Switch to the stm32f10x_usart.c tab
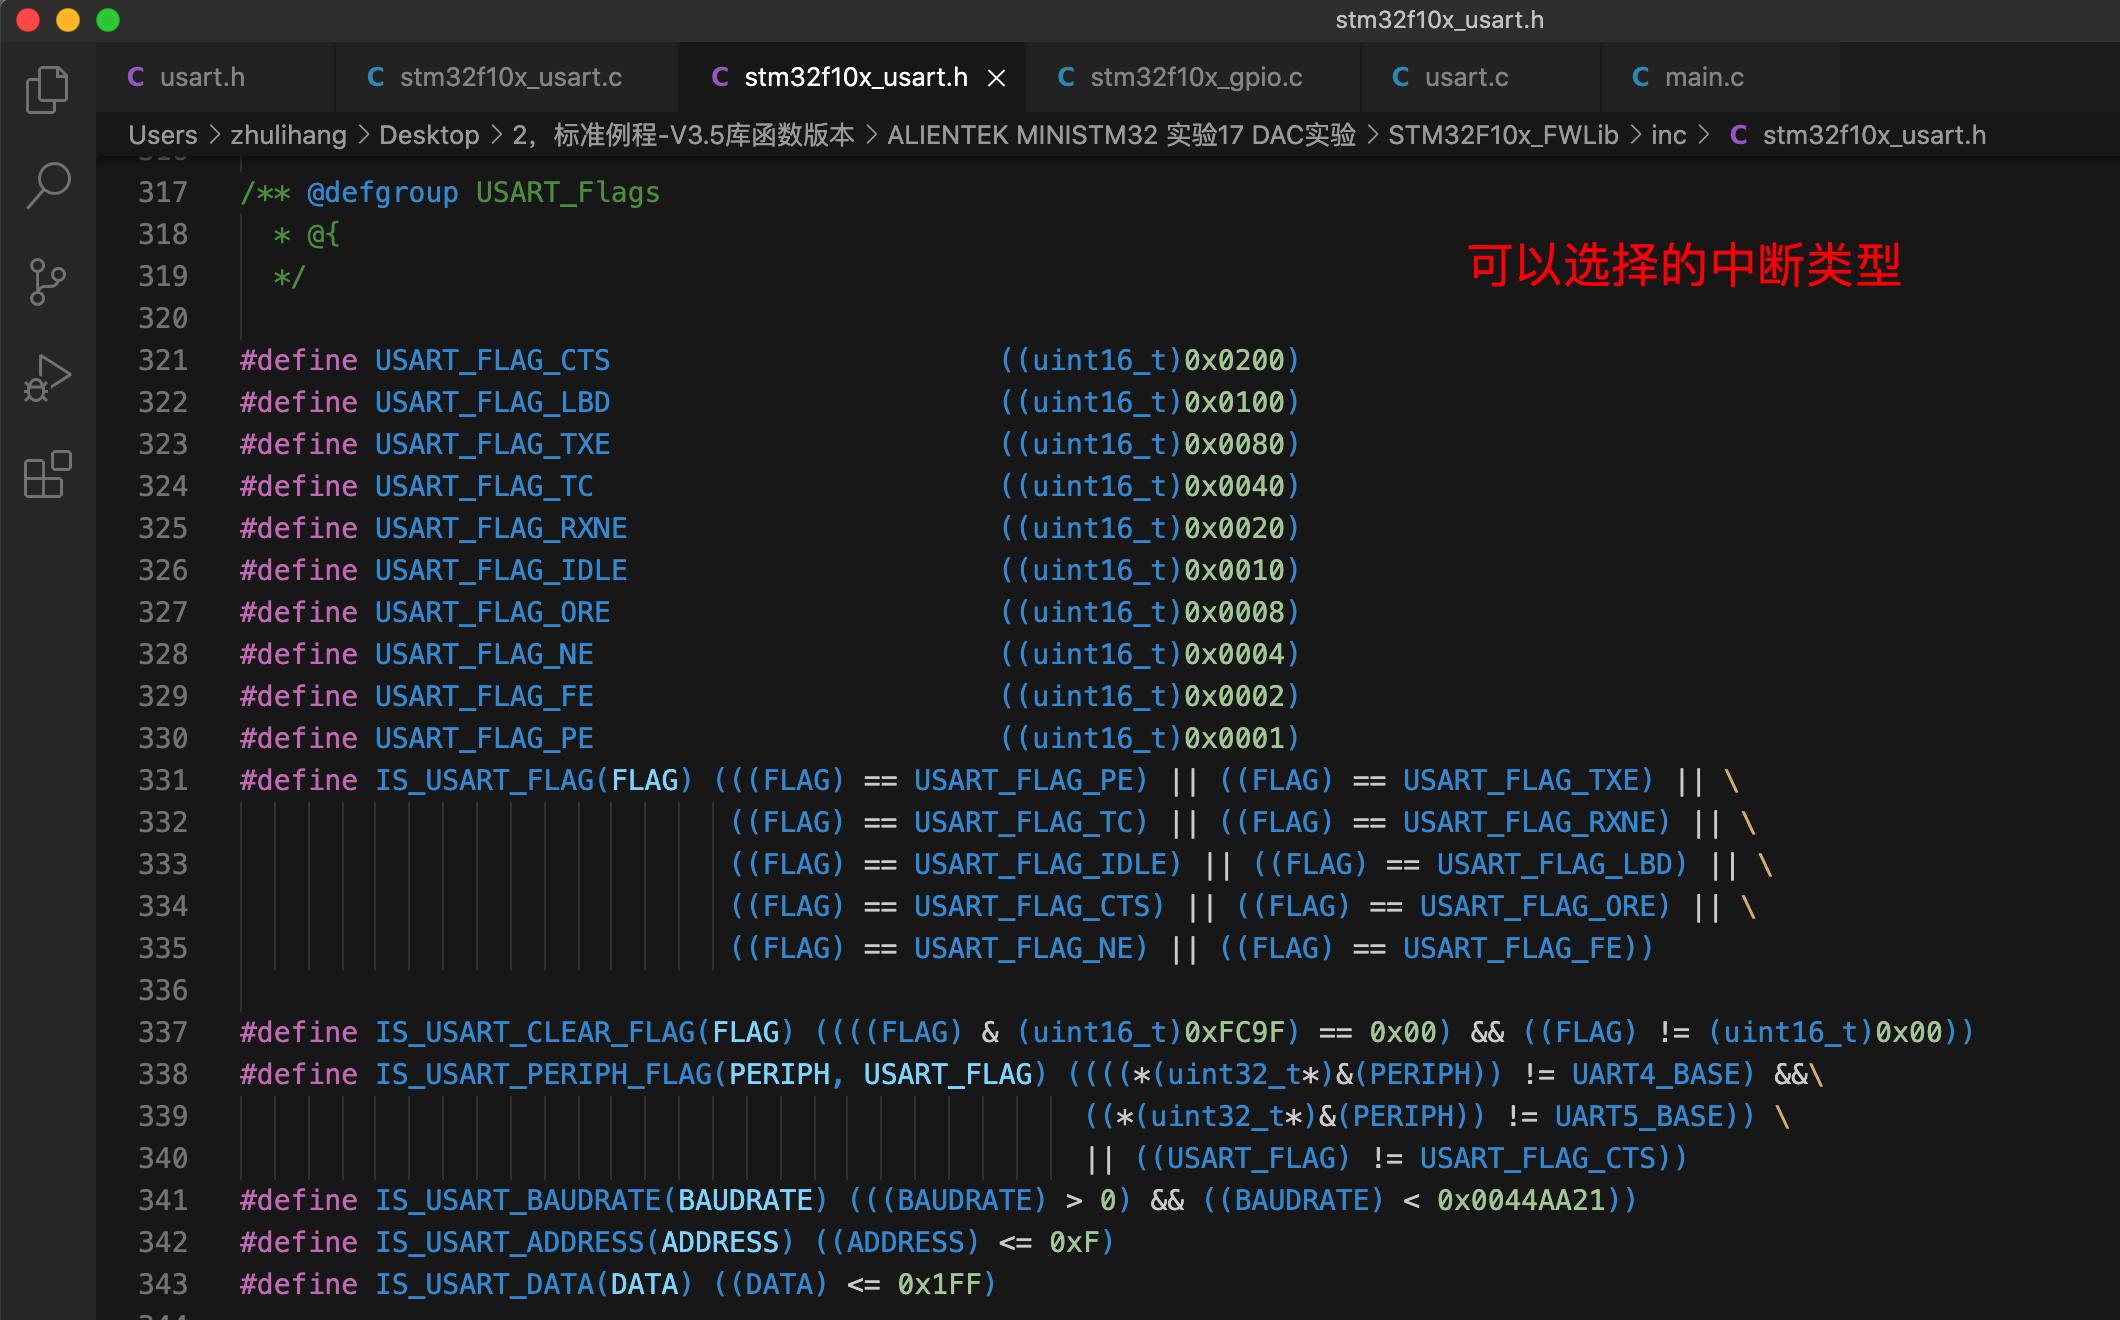 (x=507, y=77)
